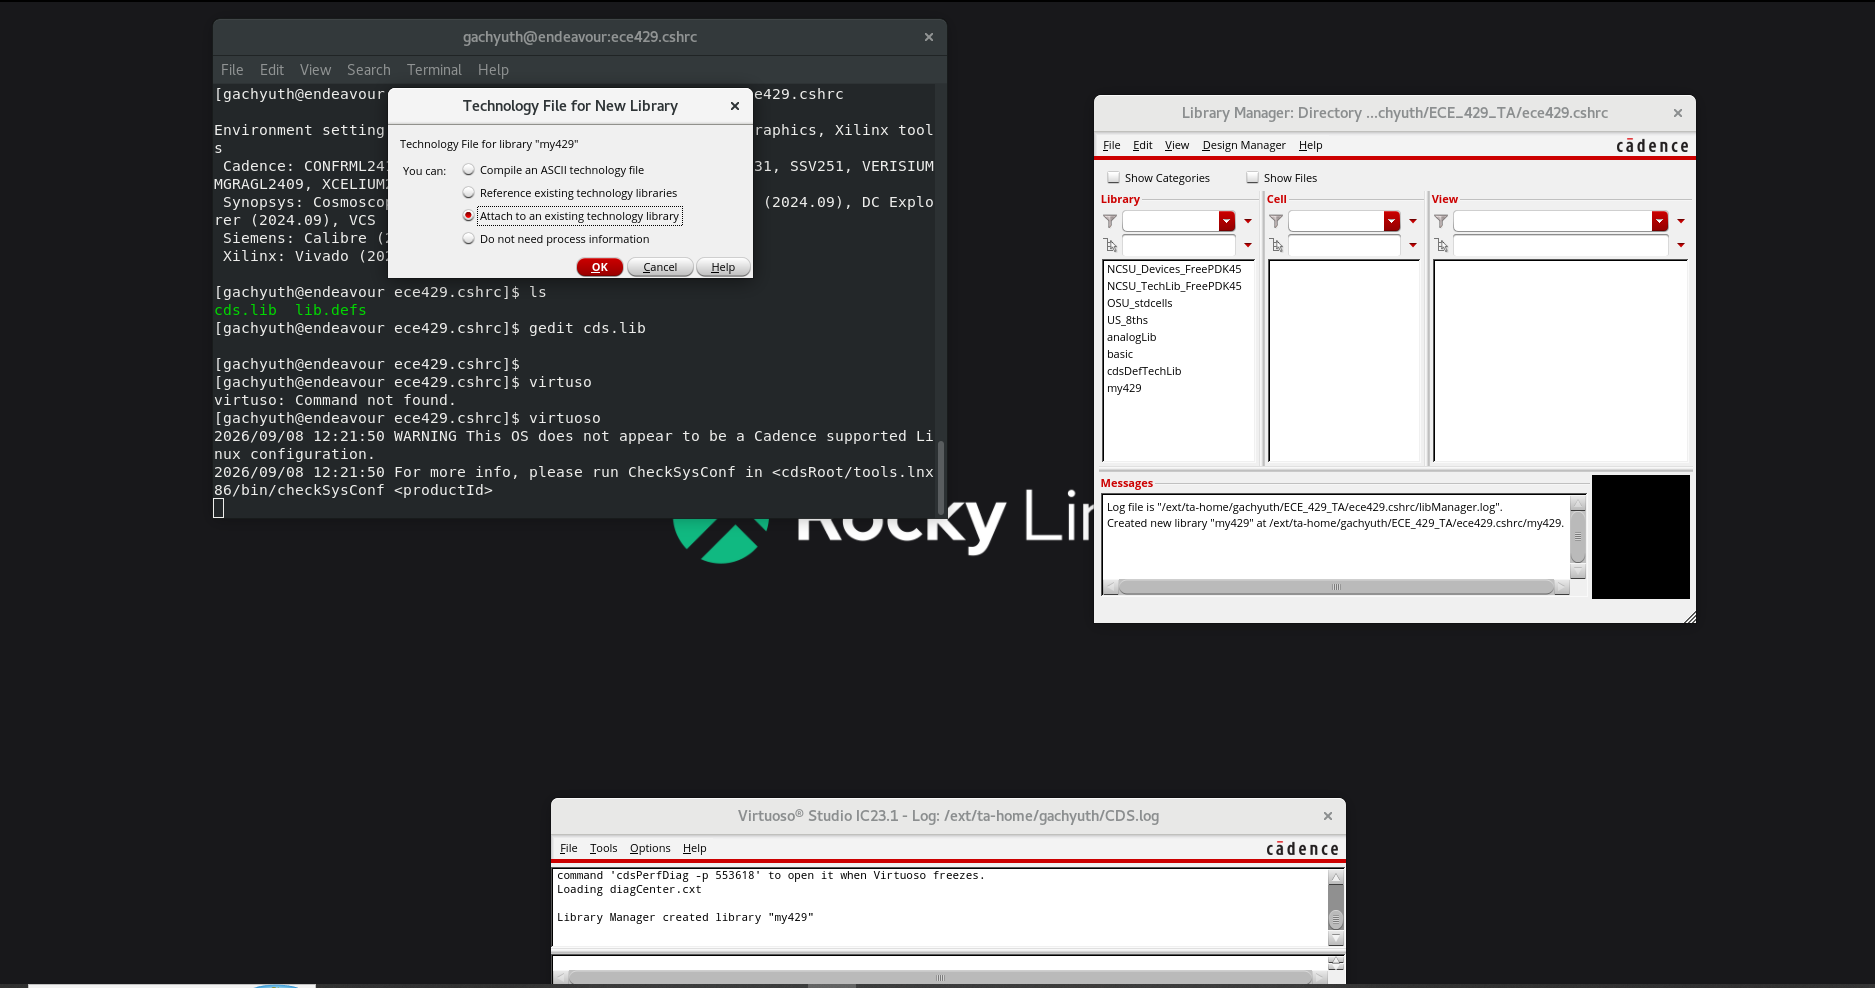
Task: Click the Library column search tree icon
Action: tap(1110, 245)
